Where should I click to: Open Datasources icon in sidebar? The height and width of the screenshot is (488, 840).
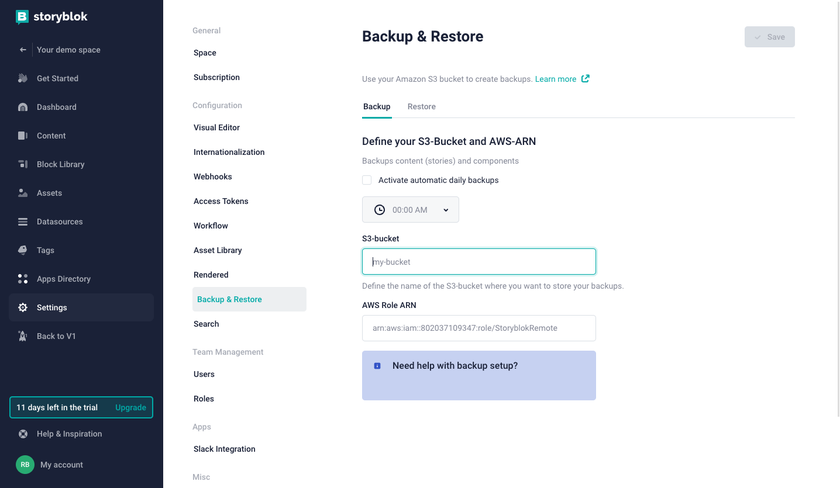click(23, 222)
